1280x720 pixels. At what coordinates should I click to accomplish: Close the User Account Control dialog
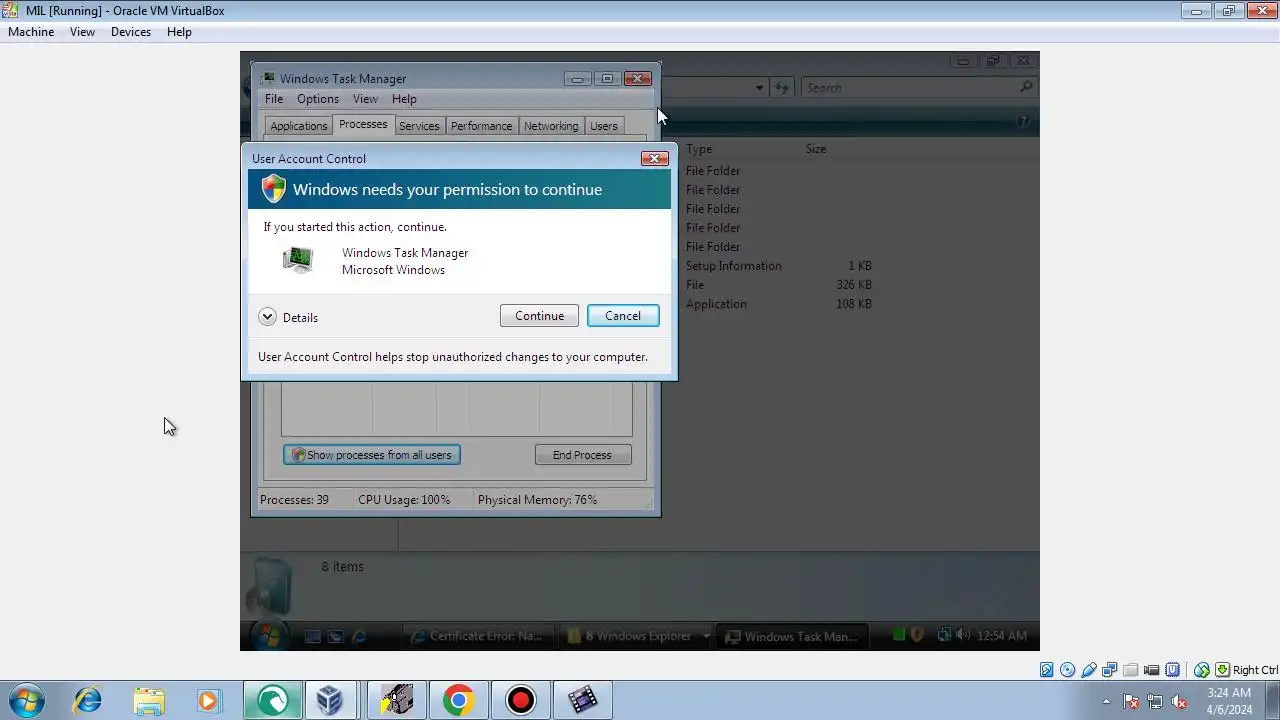click(x=654, y=158)
